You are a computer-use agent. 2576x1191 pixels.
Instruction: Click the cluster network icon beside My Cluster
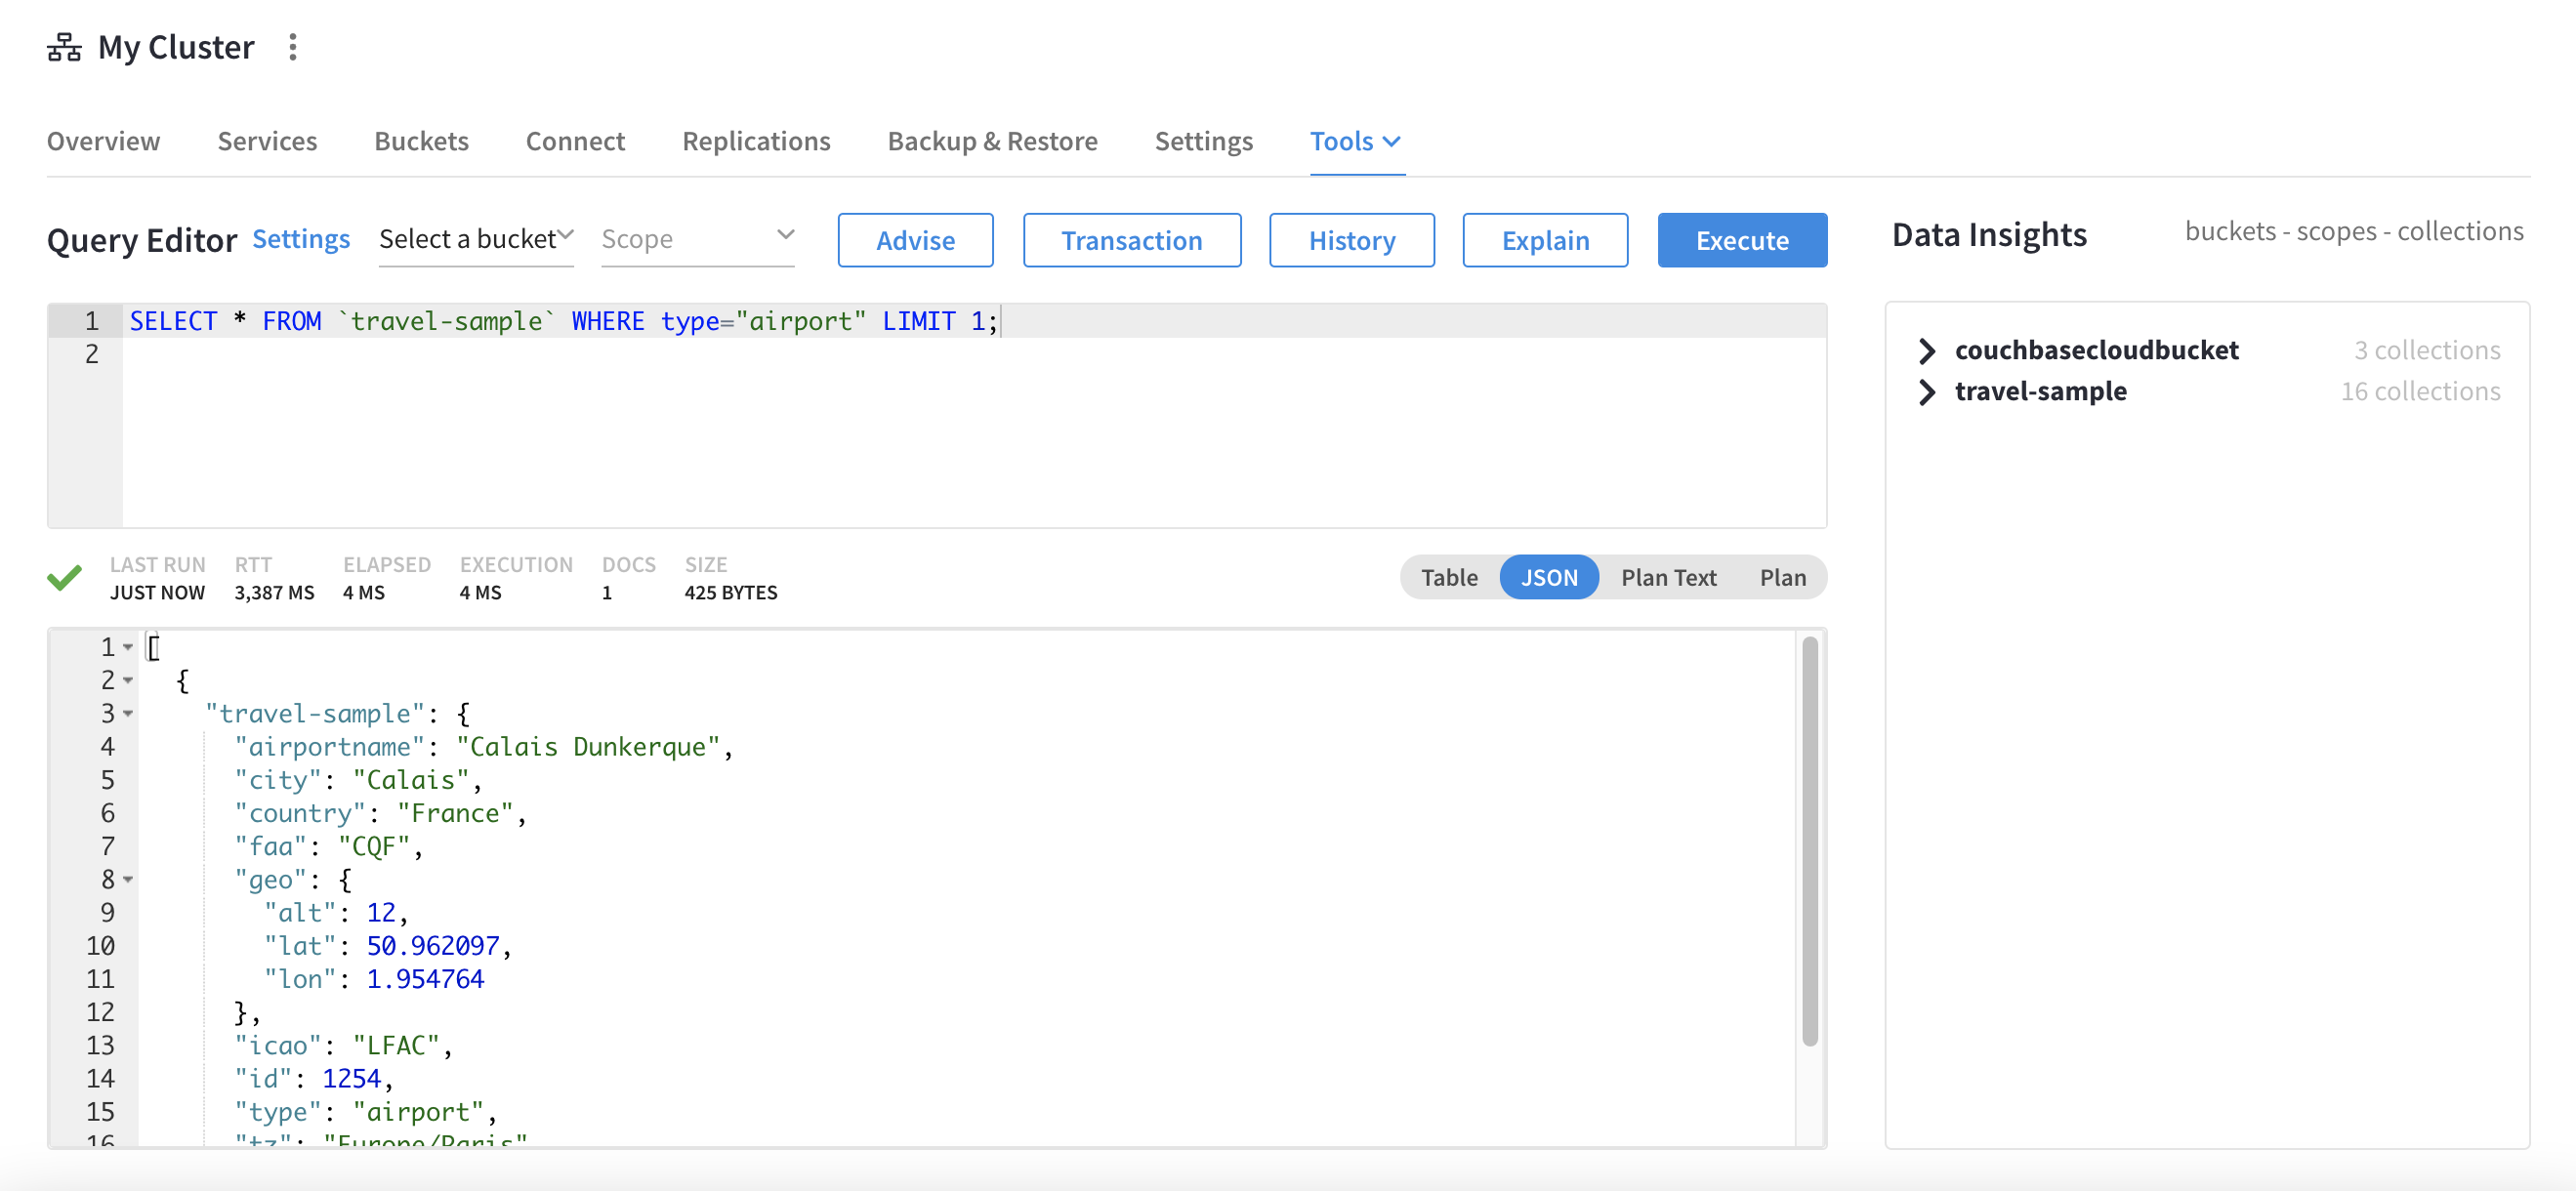[64, 47]
